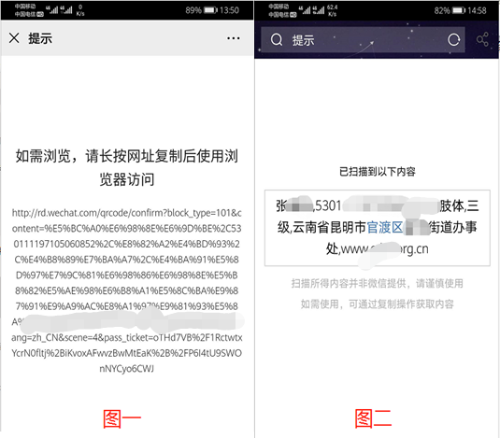Tap signal strength bars in right status bar
The image size is (500, 438).
[x=311, y=10]
